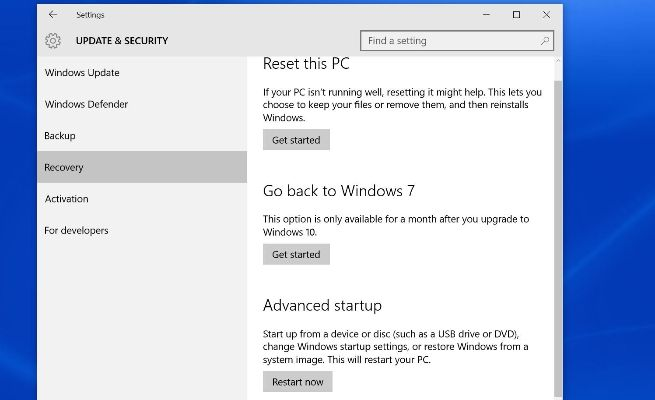Click the back arrow in the title bar
Viewport: 655px width, 400px height.
pos(53,15)
